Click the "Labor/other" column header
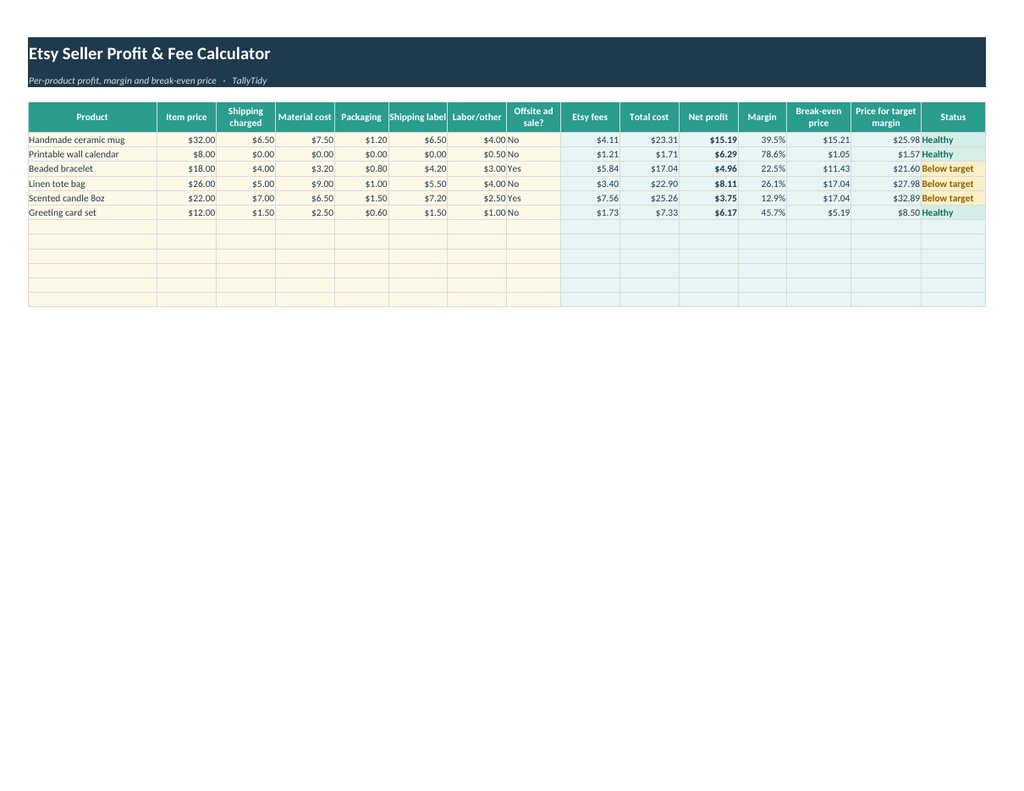Viewport: 1024px width, 791px height. (x=477, y=117)
